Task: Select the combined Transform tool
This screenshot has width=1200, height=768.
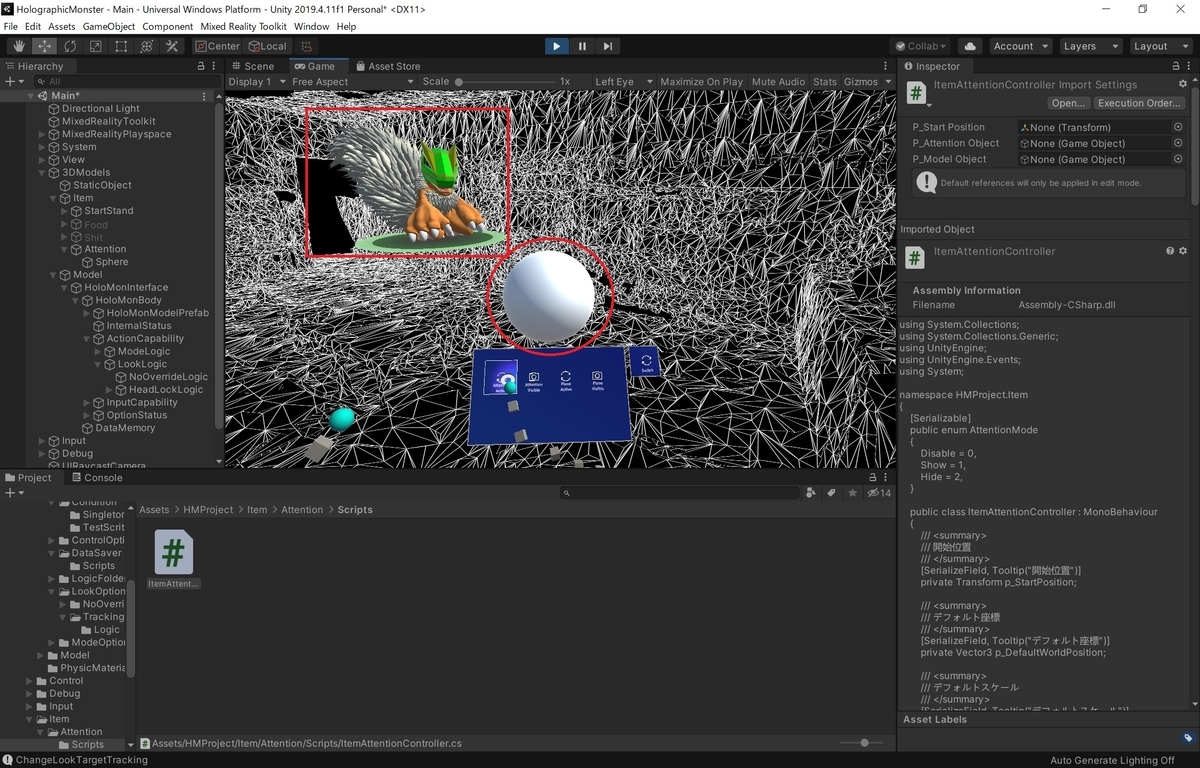Action: coord(146,46)
